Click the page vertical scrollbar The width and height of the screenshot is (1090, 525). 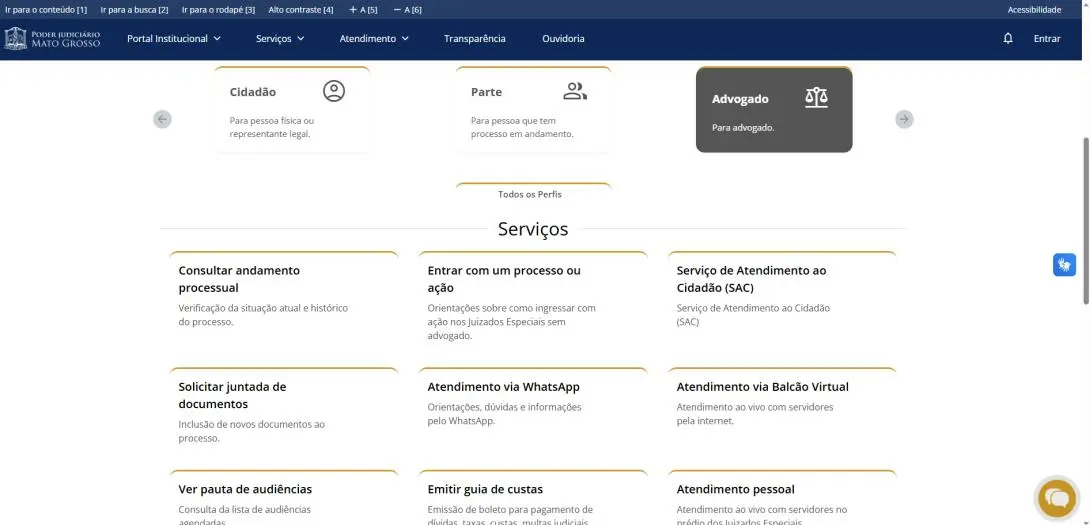click(x=1085, y=220)
